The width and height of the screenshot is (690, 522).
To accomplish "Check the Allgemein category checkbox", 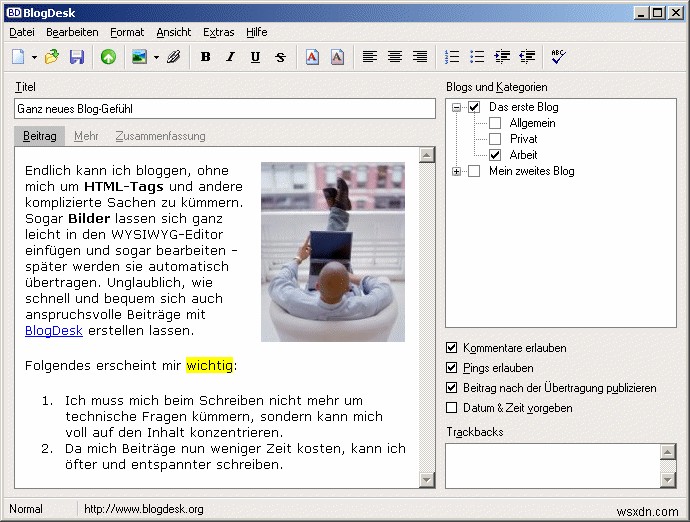I will pyautogui.click(x=495, y=123).
